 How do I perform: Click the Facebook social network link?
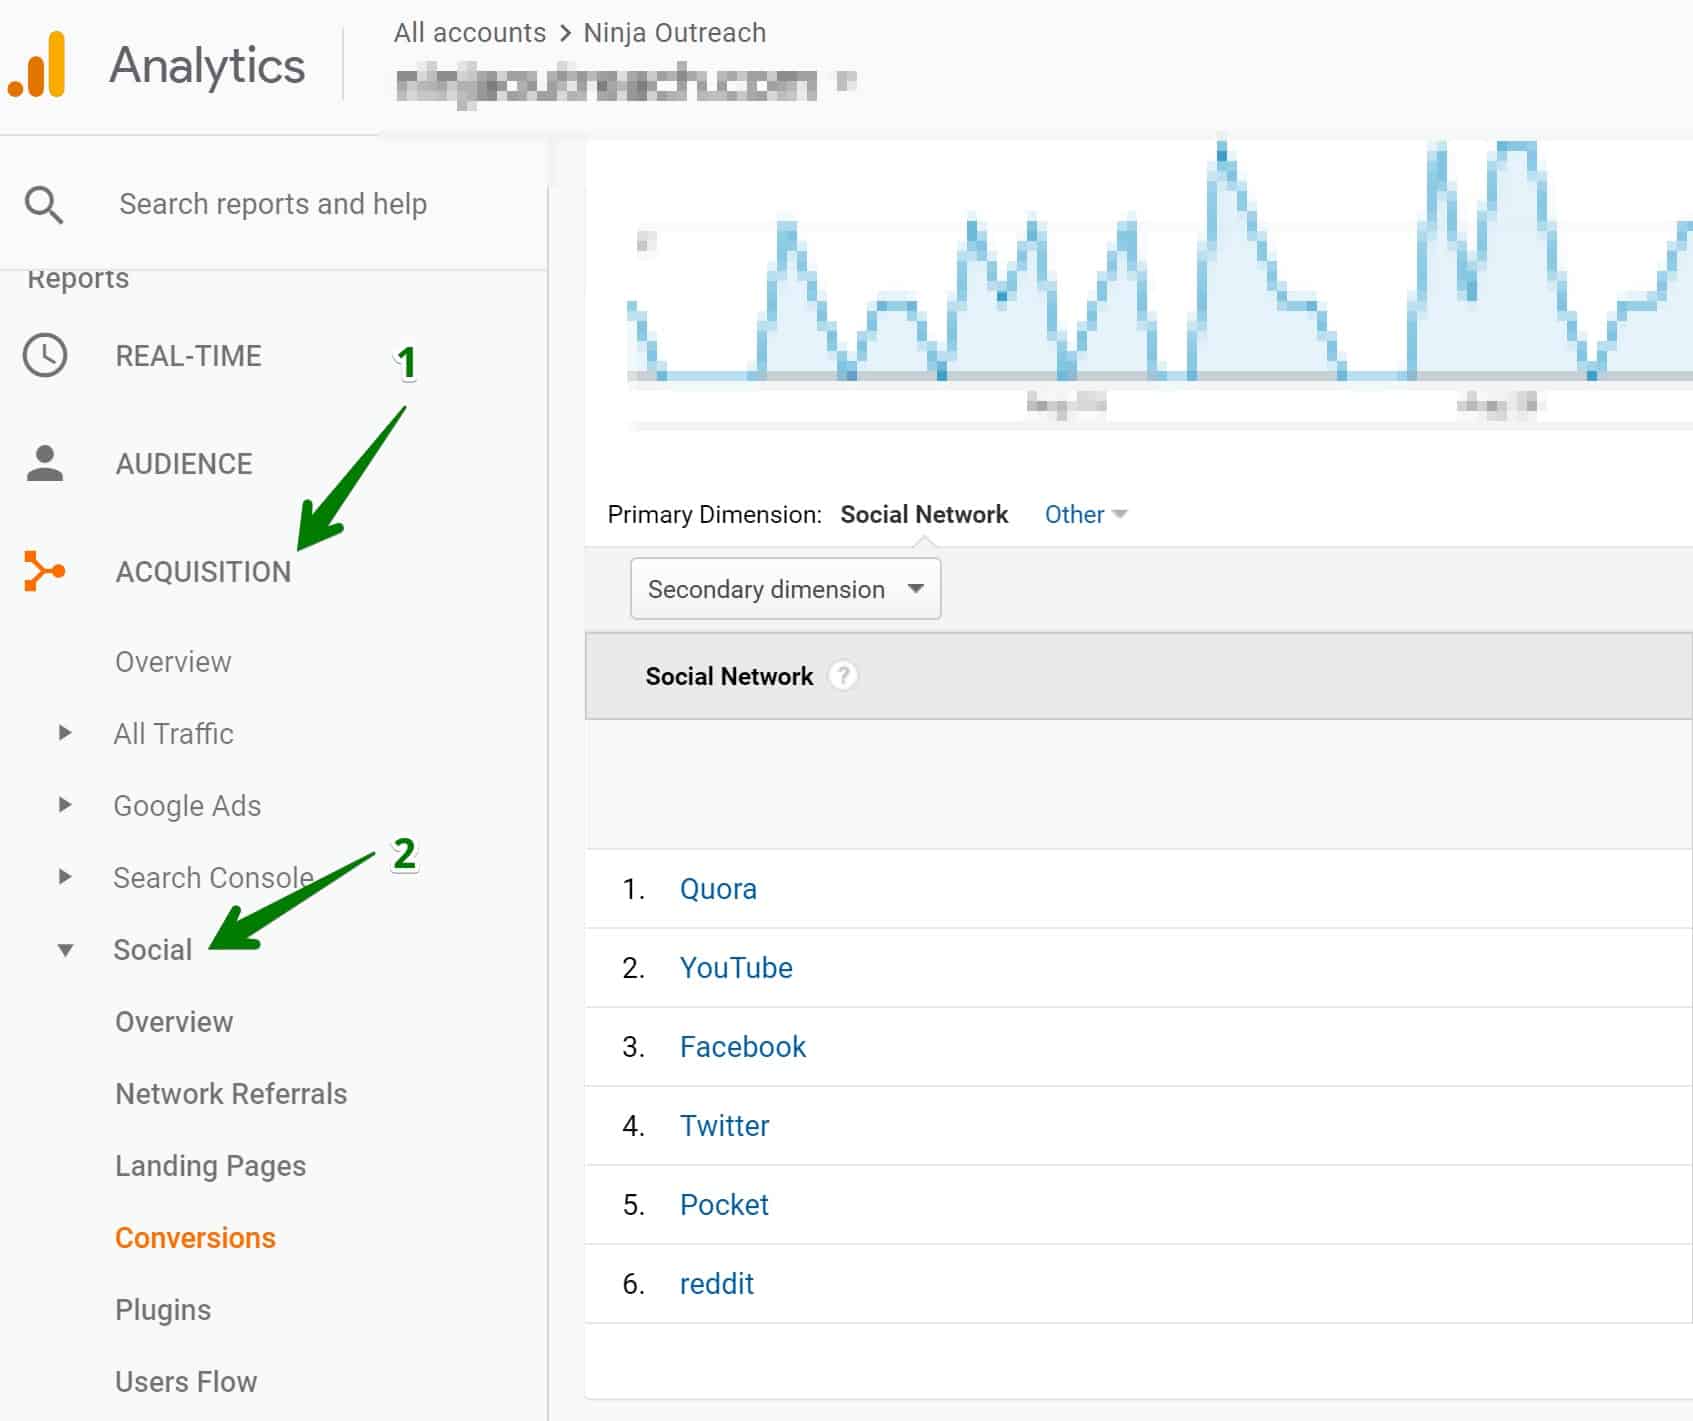[x=742, y=1047]
